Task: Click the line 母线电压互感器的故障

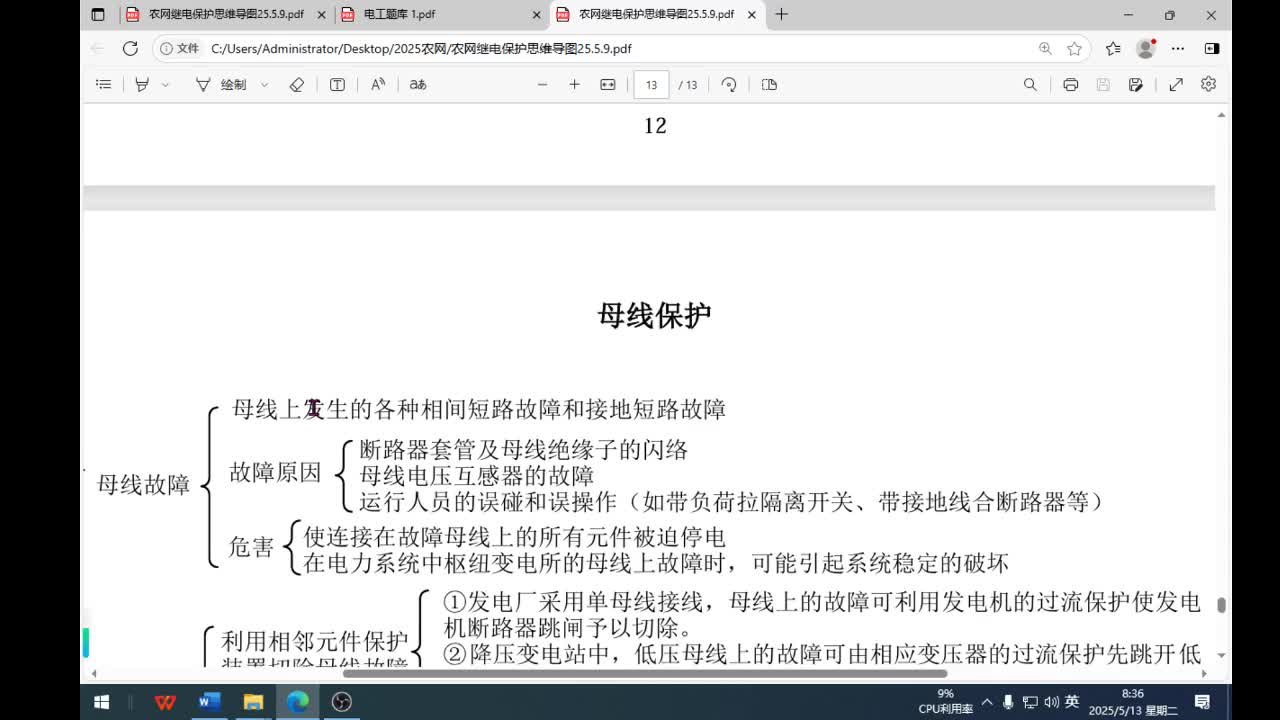Action: click(477, 476)
